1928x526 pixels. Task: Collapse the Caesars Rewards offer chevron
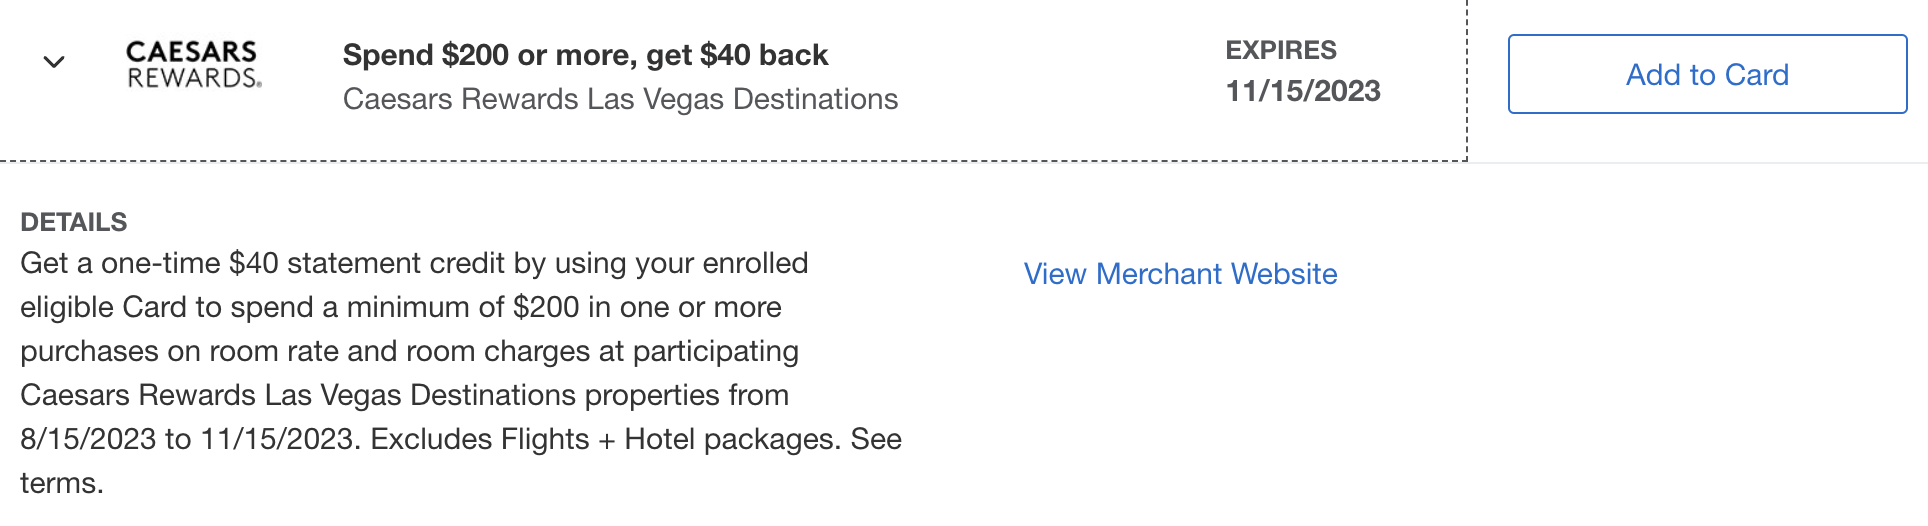54,62
